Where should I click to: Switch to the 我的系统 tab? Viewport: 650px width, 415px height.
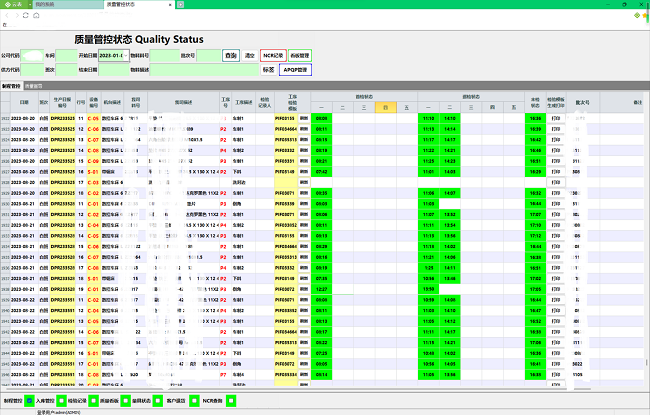point(68,5)
